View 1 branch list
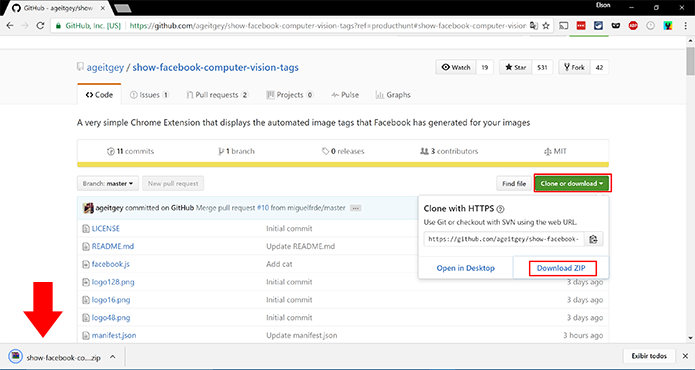 [236, 151]
